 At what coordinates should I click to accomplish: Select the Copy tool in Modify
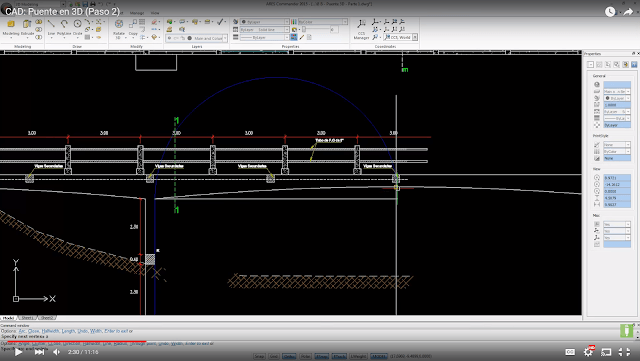coord(133,24)
